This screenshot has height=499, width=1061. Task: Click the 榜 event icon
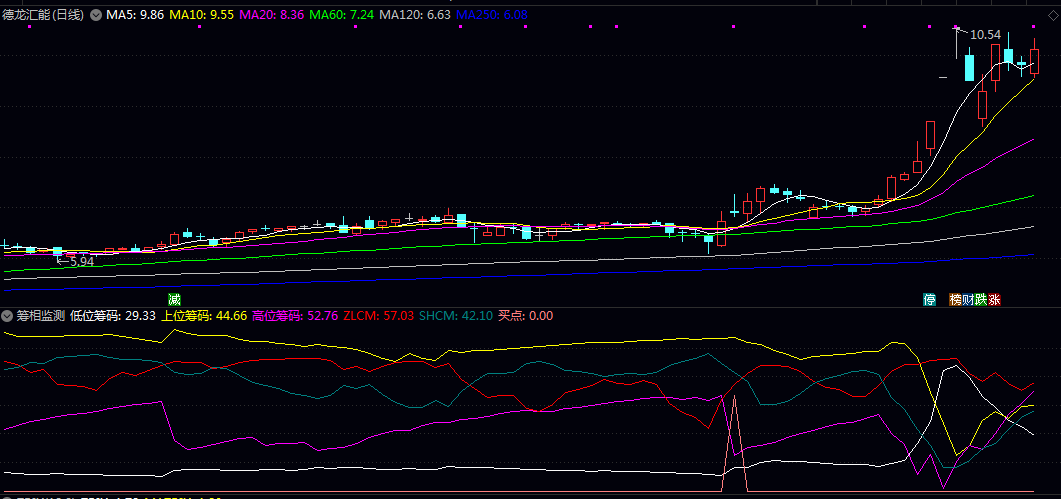pos(955,299)
